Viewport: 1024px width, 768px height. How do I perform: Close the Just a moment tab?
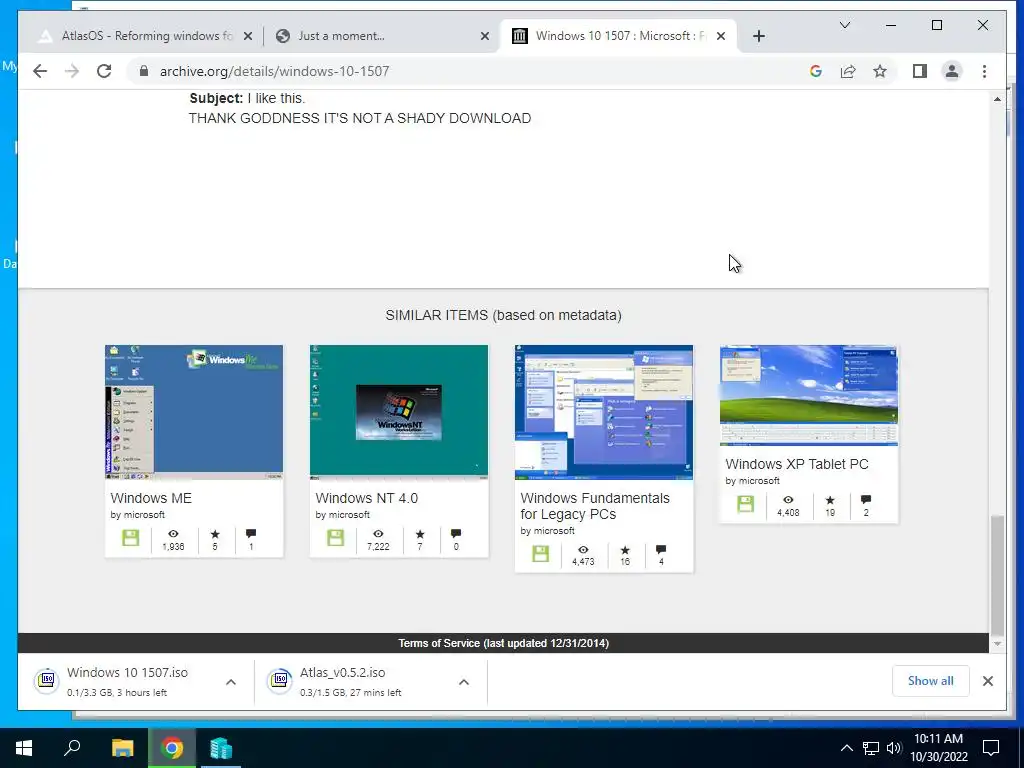pos(485,36)
